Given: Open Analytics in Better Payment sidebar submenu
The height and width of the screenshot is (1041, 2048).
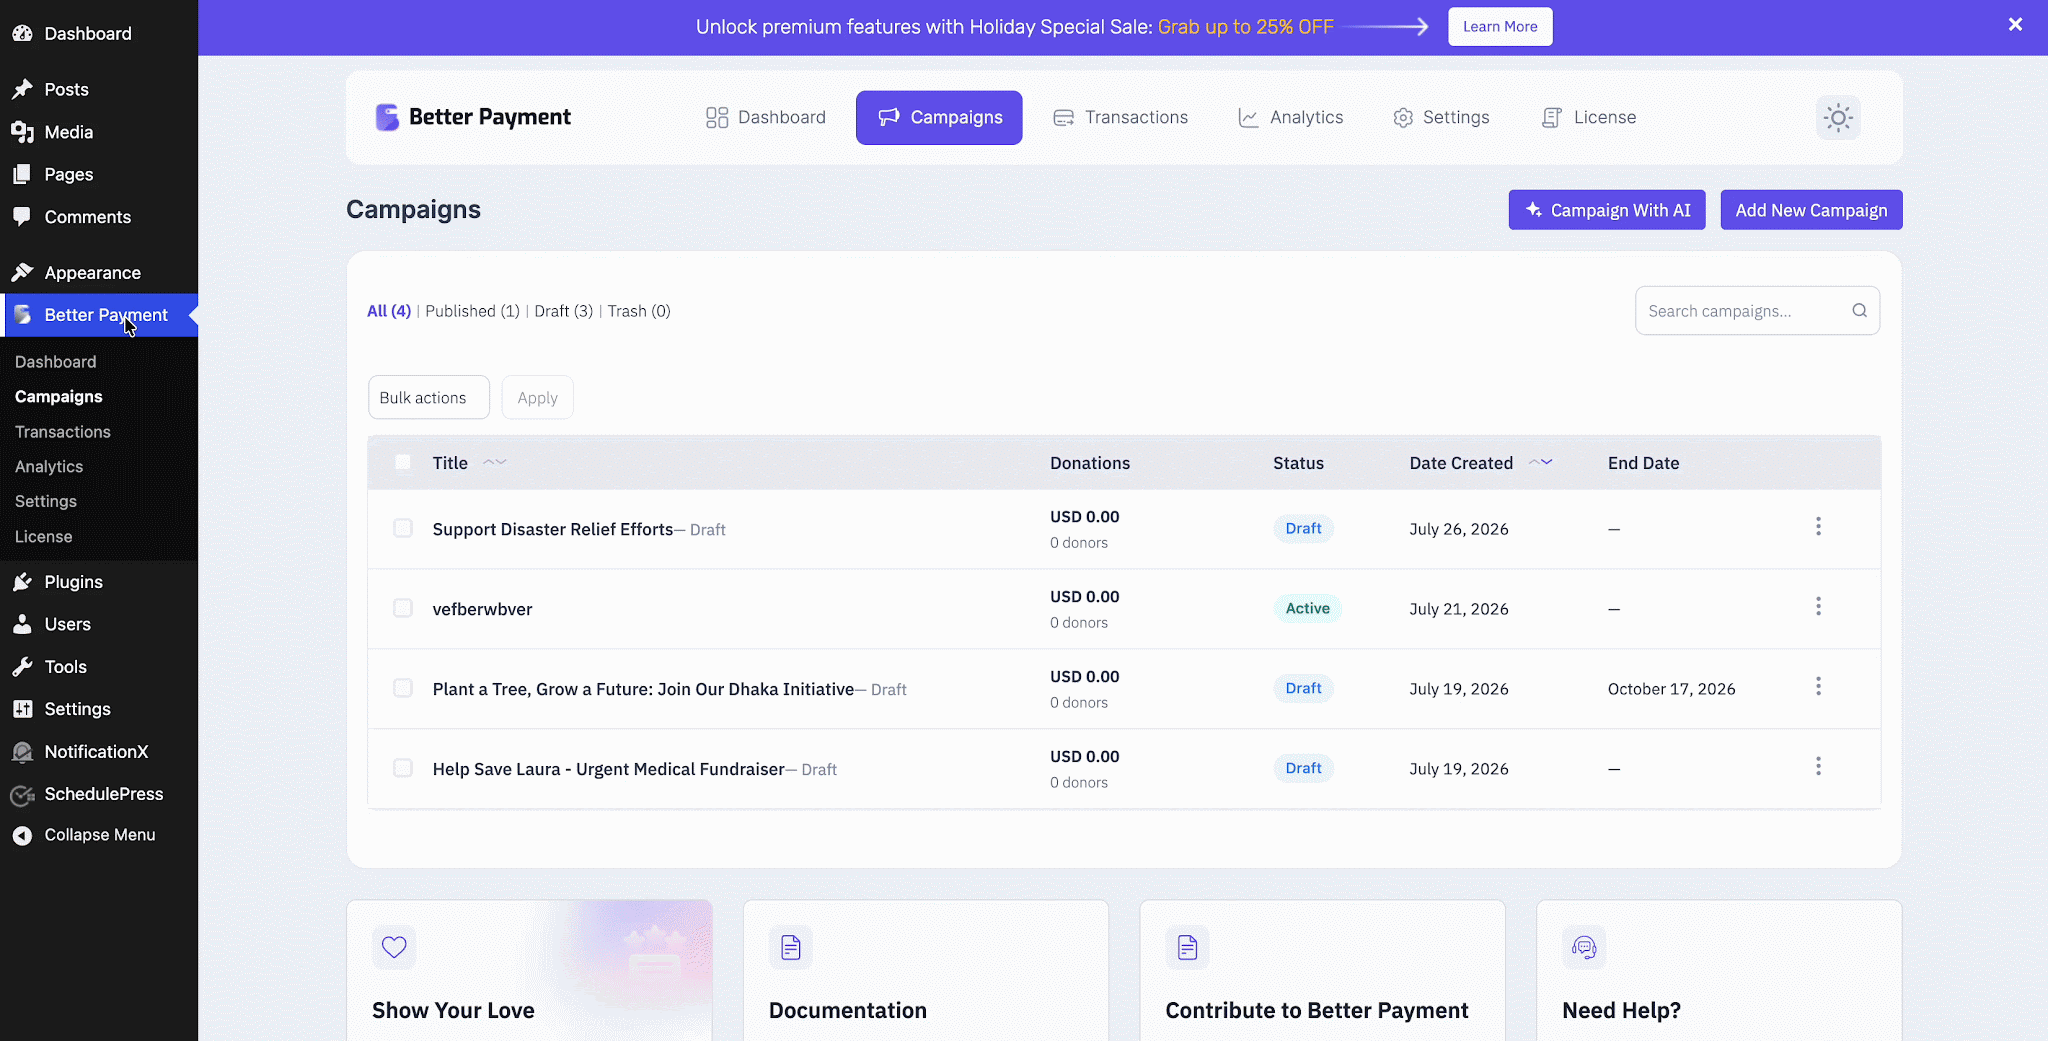Looking at the screenshot, I should 49,466.
